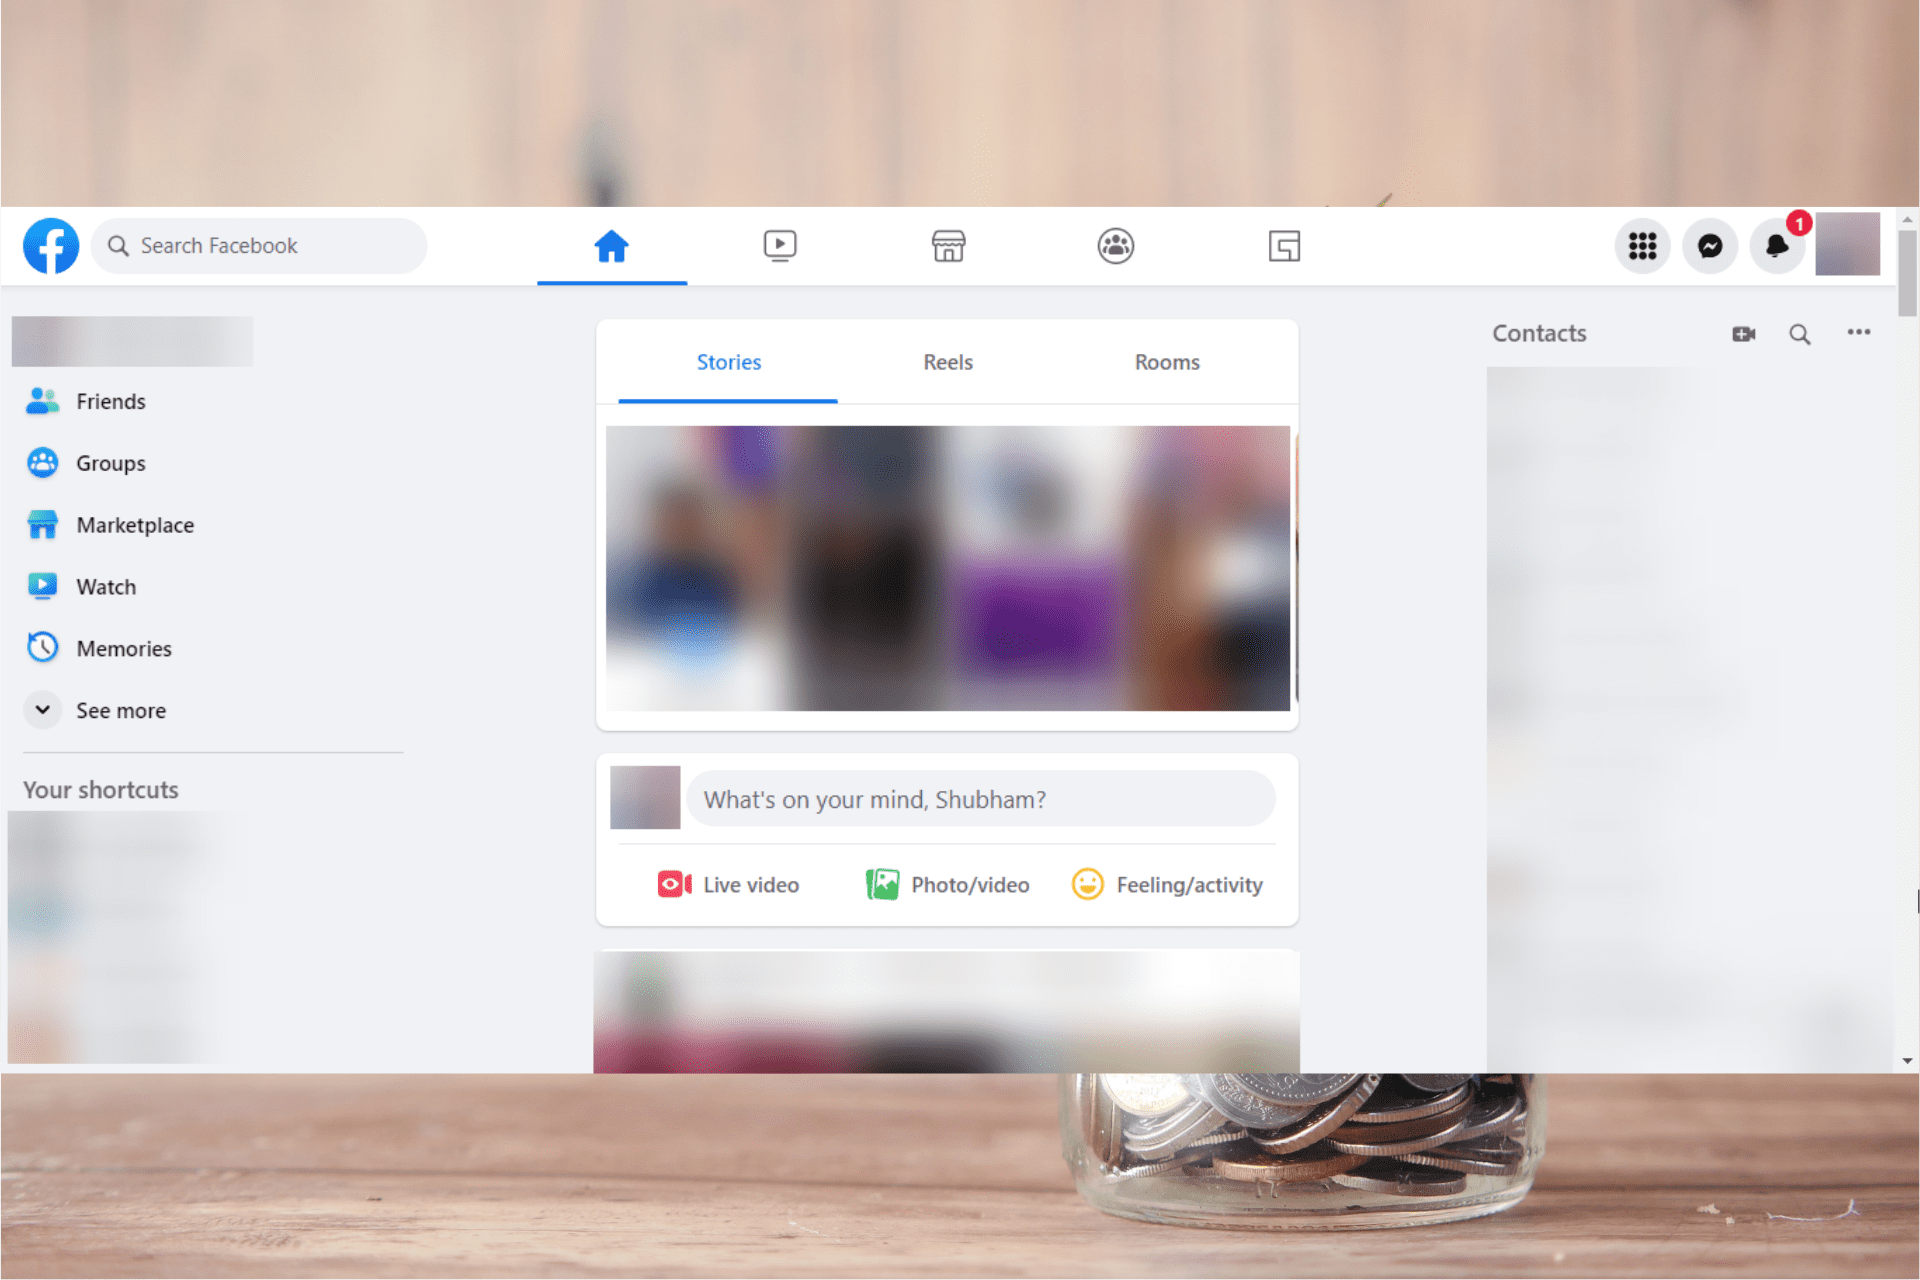Click the Your shortcuts section expander
This screenshot has height=1280, width=1920.
point(100,787)
